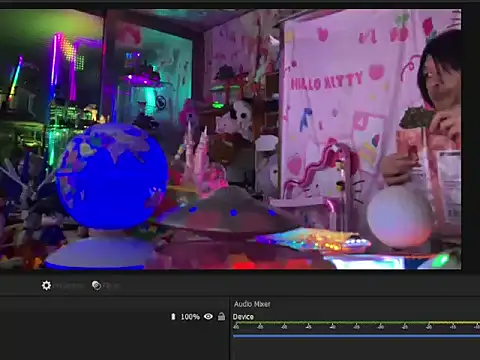Select the Device audio source label

pyautogui.click(x=243, y=317)
